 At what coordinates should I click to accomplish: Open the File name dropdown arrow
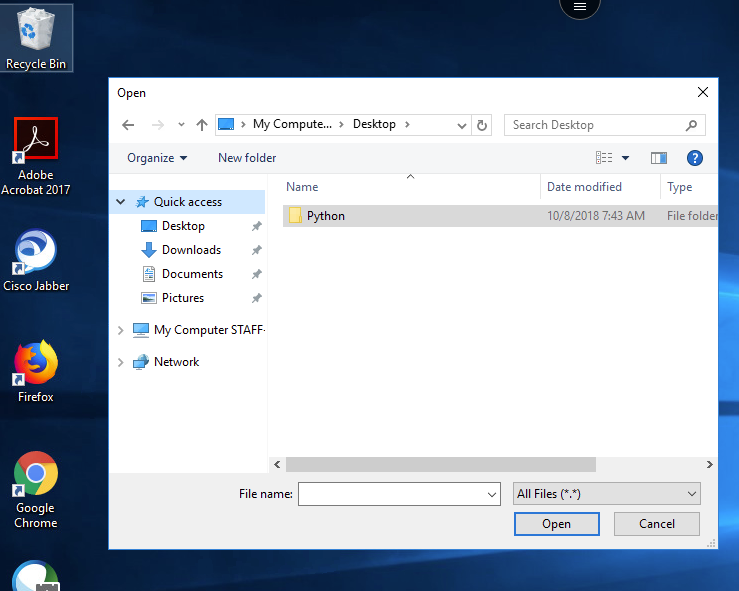492,494
